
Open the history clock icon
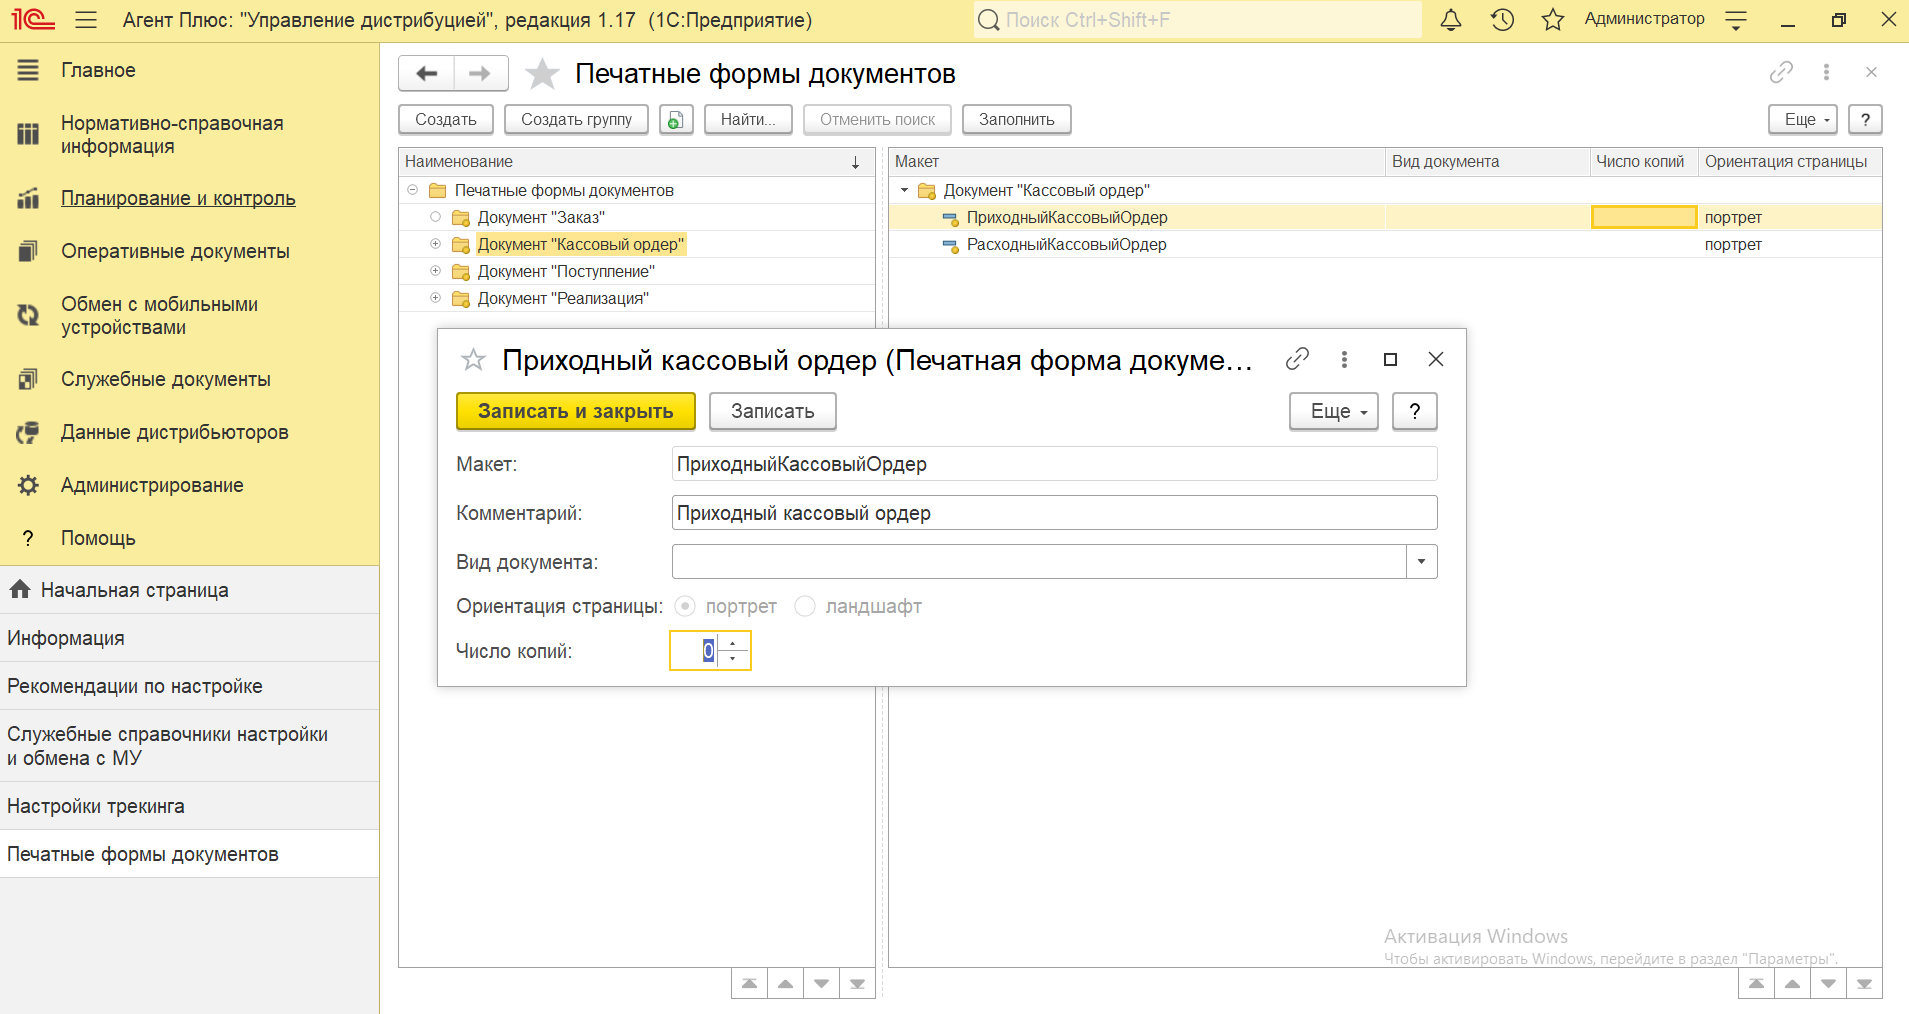1502,20
